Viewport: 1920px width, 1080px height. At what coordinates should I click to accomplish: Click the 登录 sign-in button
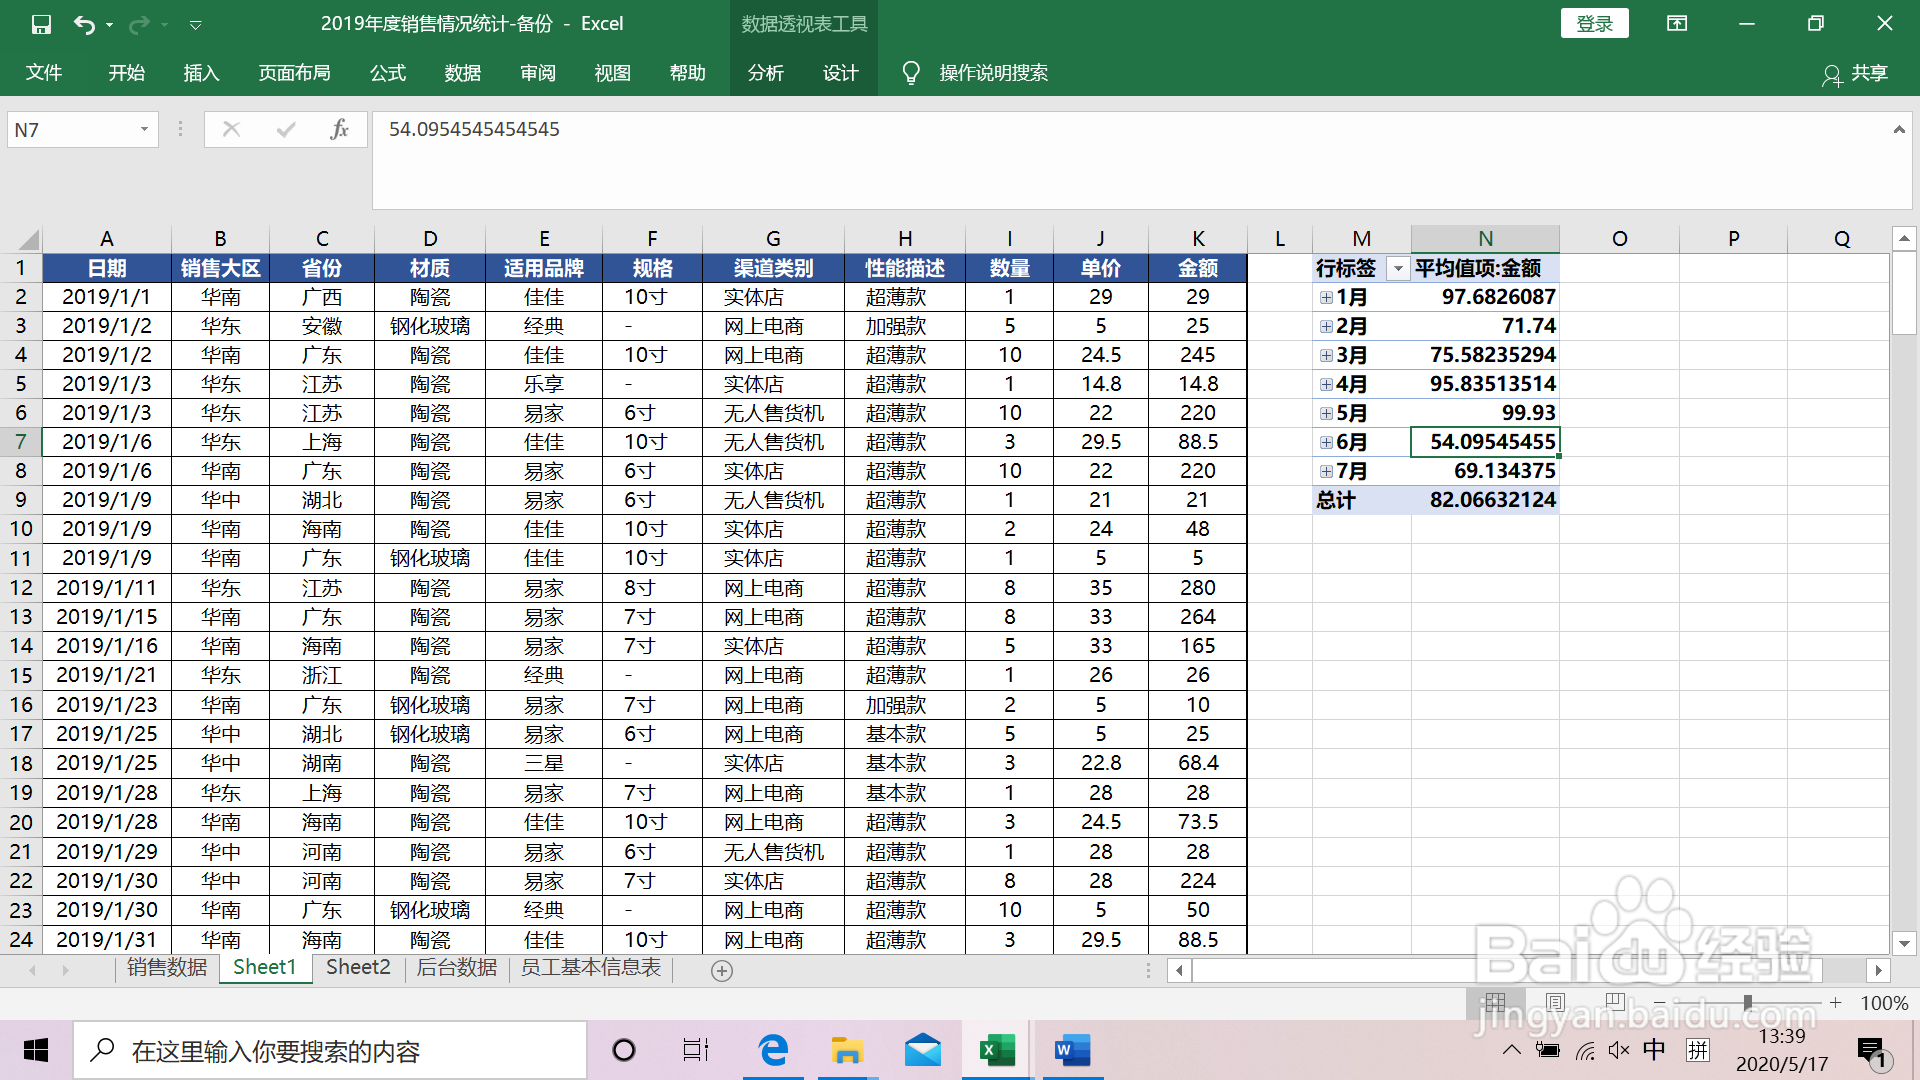[x=1594, y=23]
